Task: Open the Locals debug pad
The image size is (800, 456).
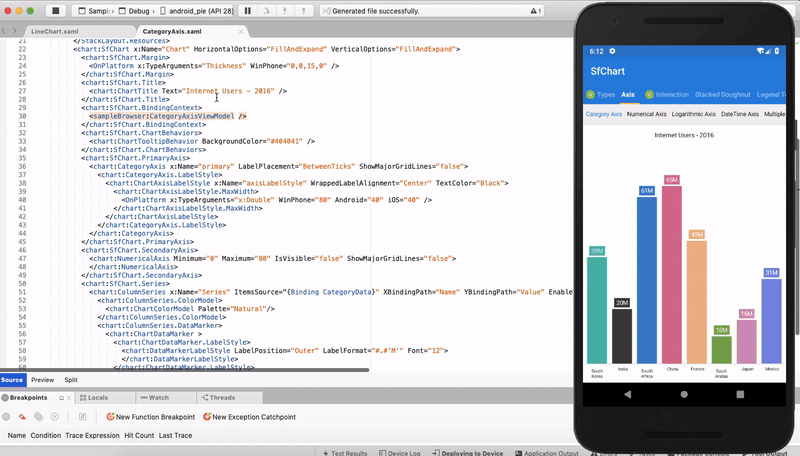Action: tap(98, 397)
